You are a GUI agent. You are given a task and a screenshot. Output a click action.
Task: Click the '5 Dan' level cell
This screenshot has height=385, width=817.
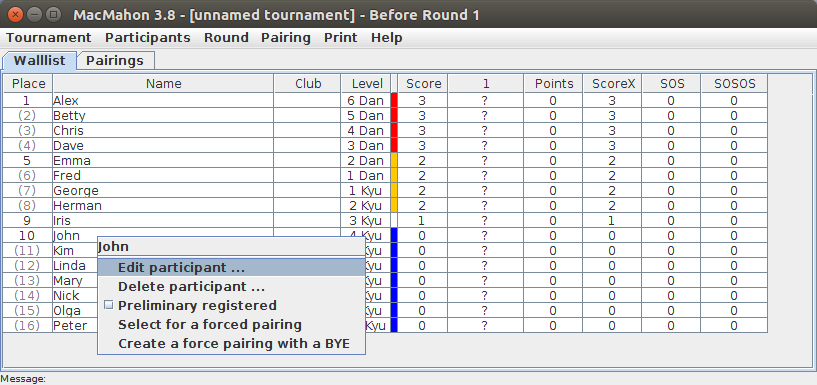[366, 116]
